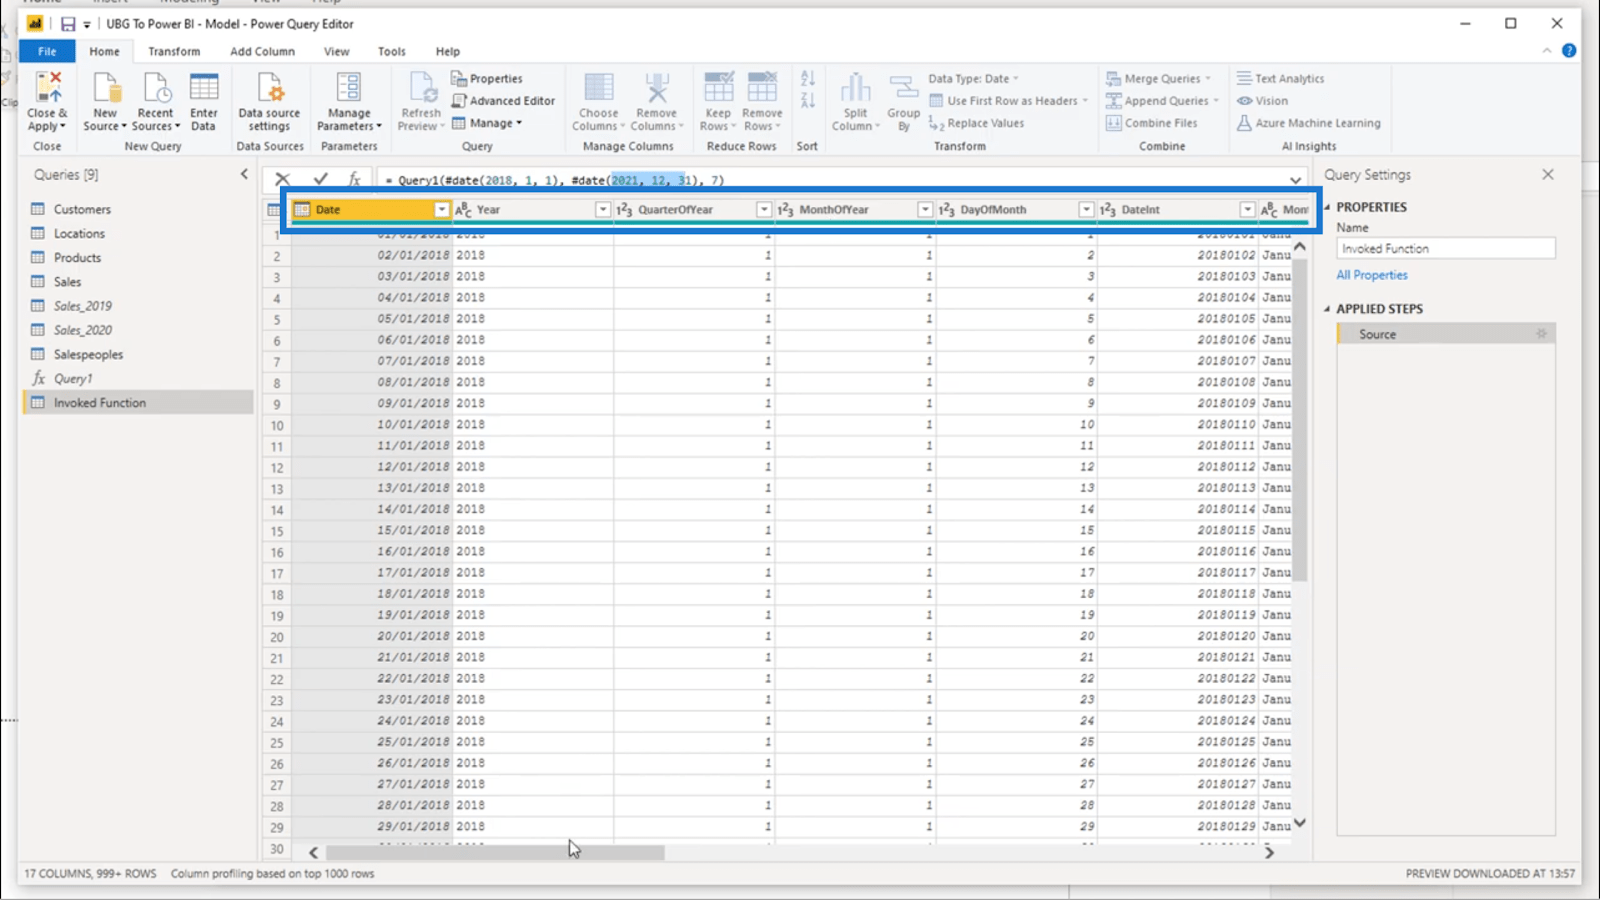The width and height of the screenshot is (1600, 900).
Task: Open the Source step settings gear
Action: coord(1541,334)
